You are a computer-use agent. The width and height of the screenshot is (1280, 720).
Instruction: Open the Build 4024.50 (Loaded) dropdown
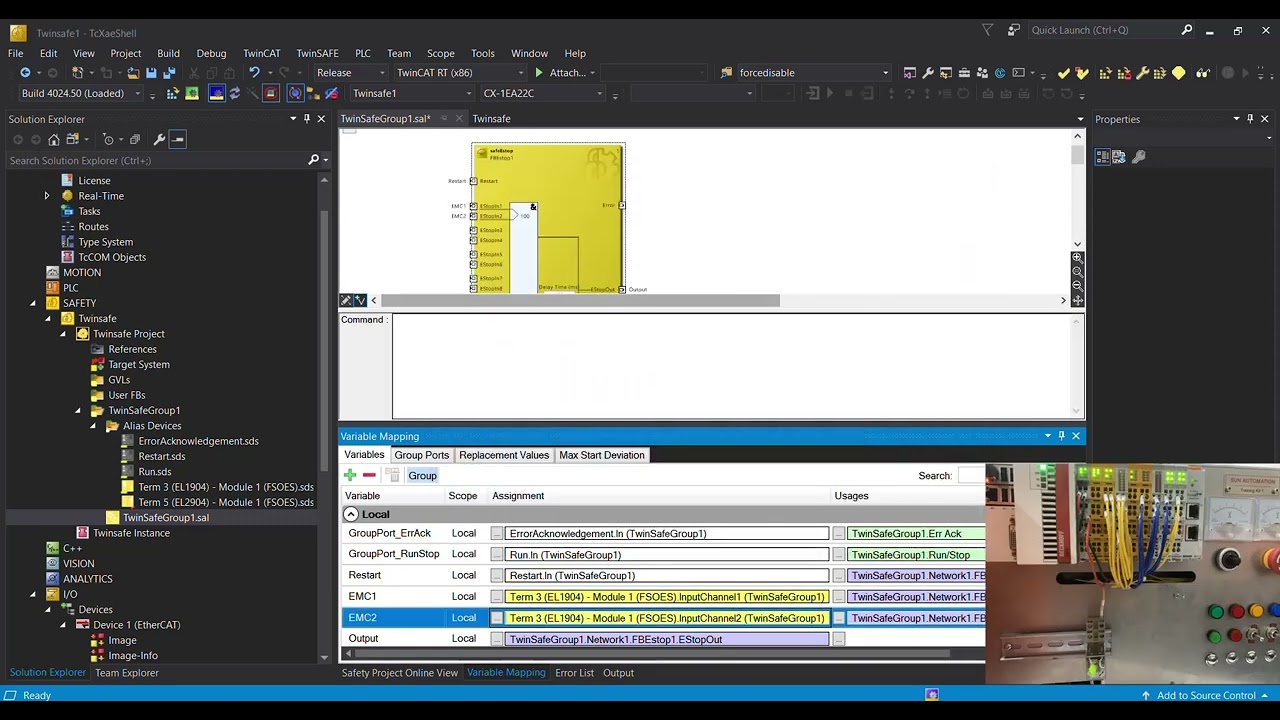pyautogui.click(x=138, y=94)
